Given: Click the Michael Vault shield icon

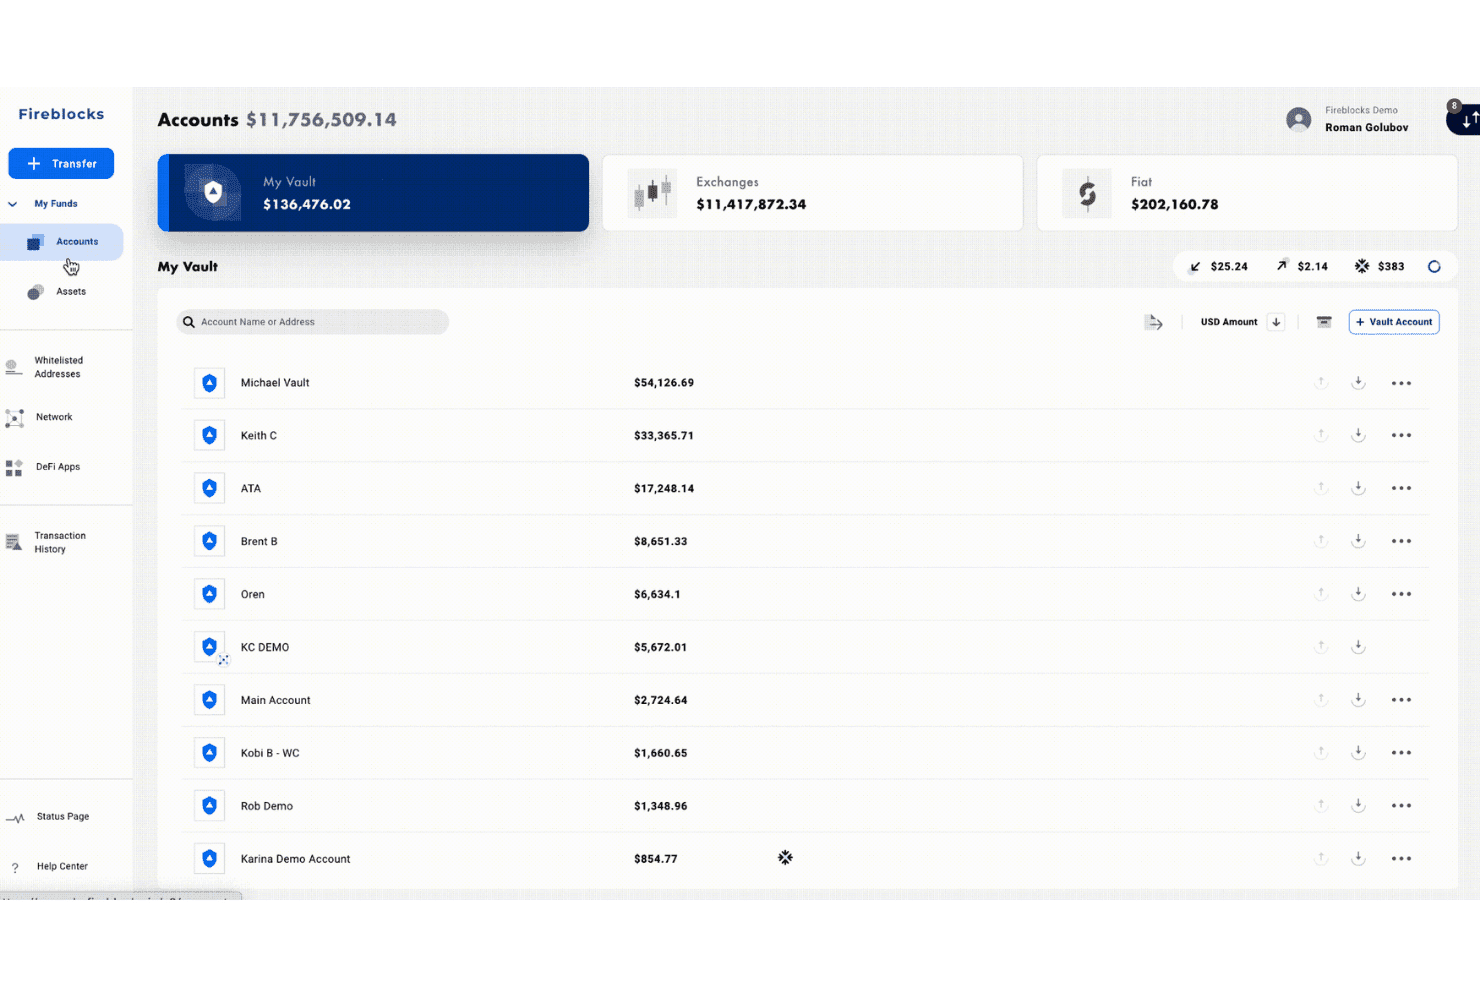Looking at the screenshot, I should click(209, 383).
